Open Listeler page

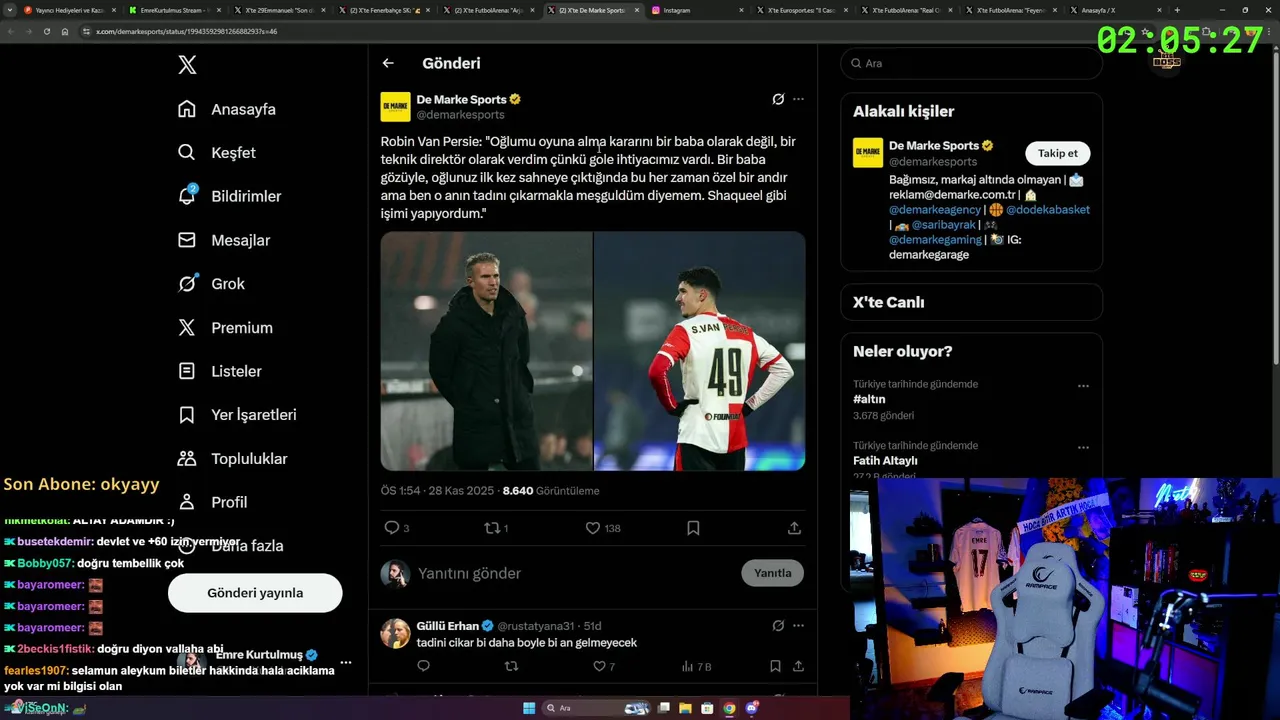click(220, 371)
